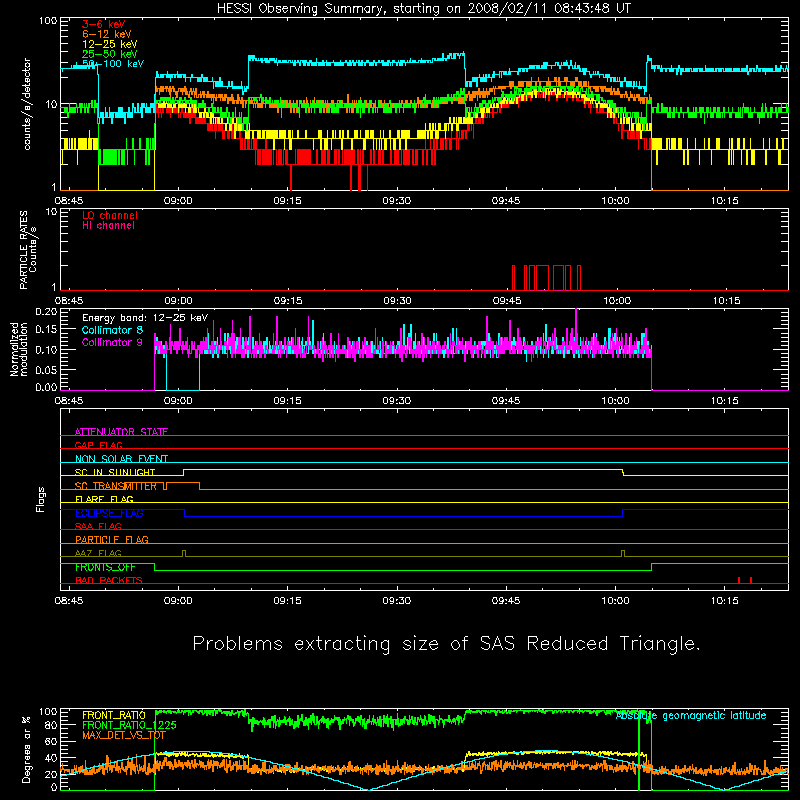The image size is (800, 800).
Task: Click the Normalized modulation axis label
Action: [19, 349]
